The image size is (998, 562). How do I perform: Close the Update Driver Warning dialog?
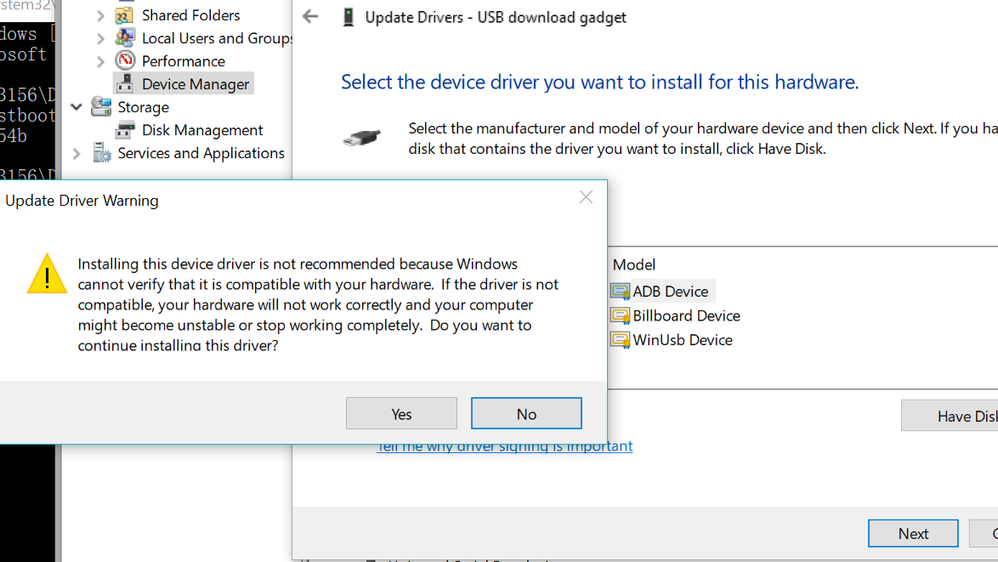[x=586, y=197]
